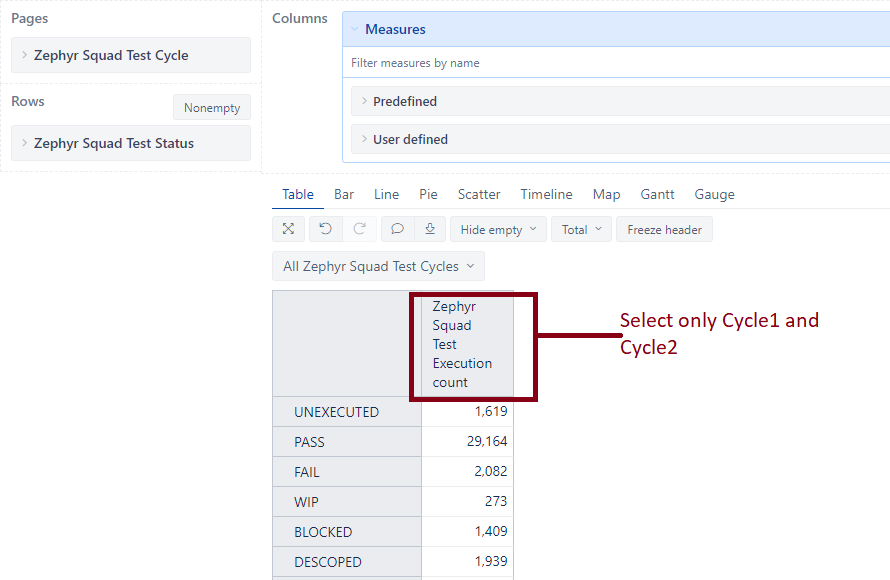Click the fullscreen expand icon in toolbar
This screenshot has width=890, height=580.
tap(288, 229)
